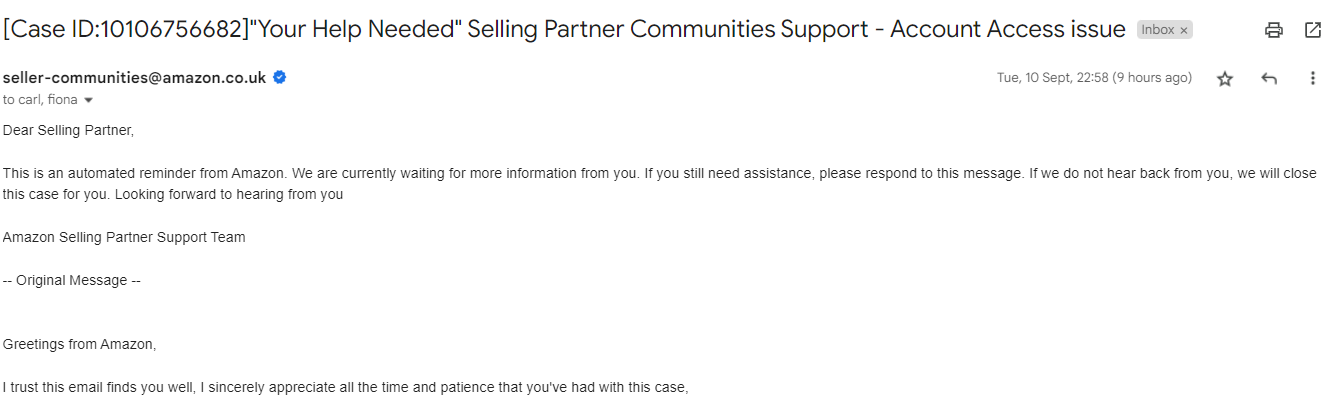1336x399 pixels.
Task: Print the email using printer icon
Action: click(x=1273, y=30)
